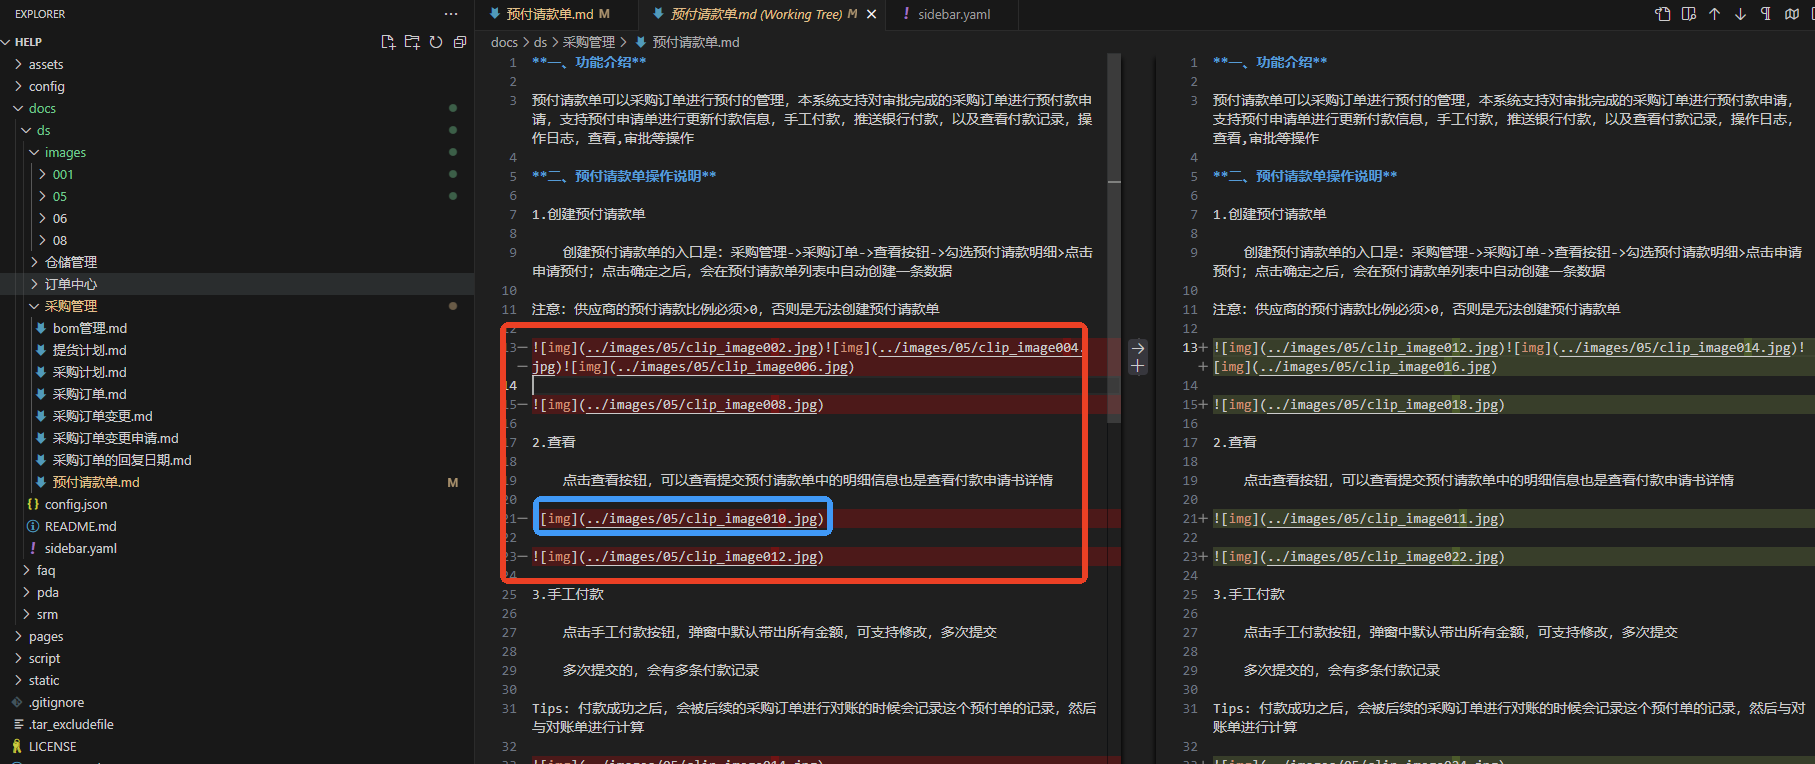1815x764 pixels.
Task: Click the open preview to the side icon
Action: click(x=1689, y=14)
